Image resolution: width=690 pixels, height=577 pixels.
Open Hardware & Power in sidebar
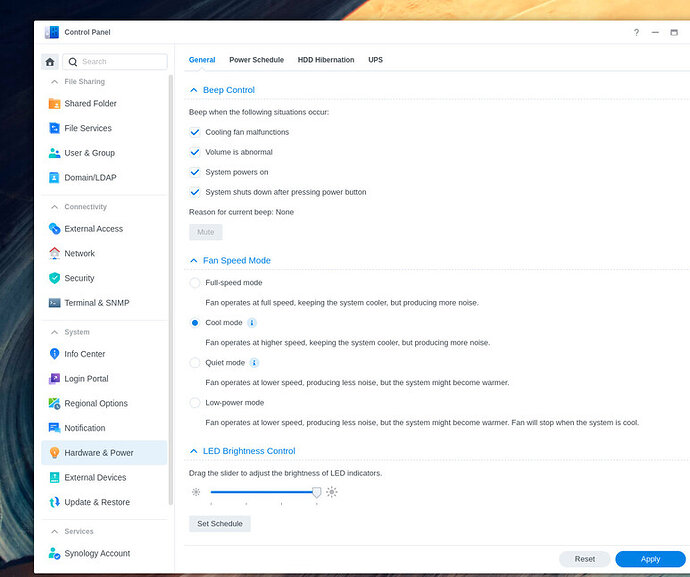[104, 452]
